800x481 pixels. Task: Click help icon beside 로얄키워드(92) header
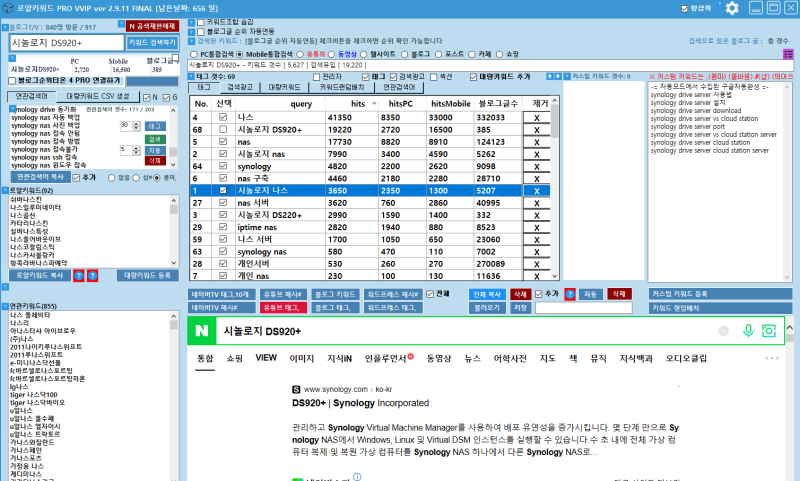click(5, 190)
